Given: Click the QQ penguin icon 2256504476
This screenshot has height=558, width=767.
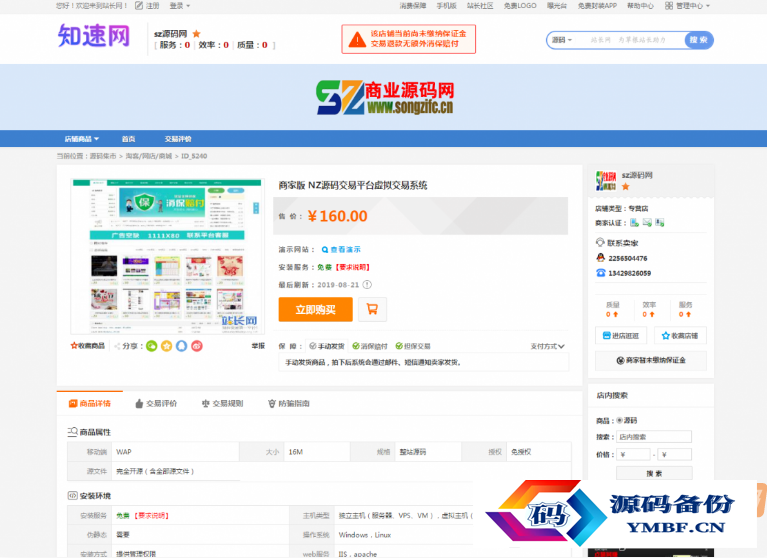Looking at the screenshot, I should click(601, 258).
